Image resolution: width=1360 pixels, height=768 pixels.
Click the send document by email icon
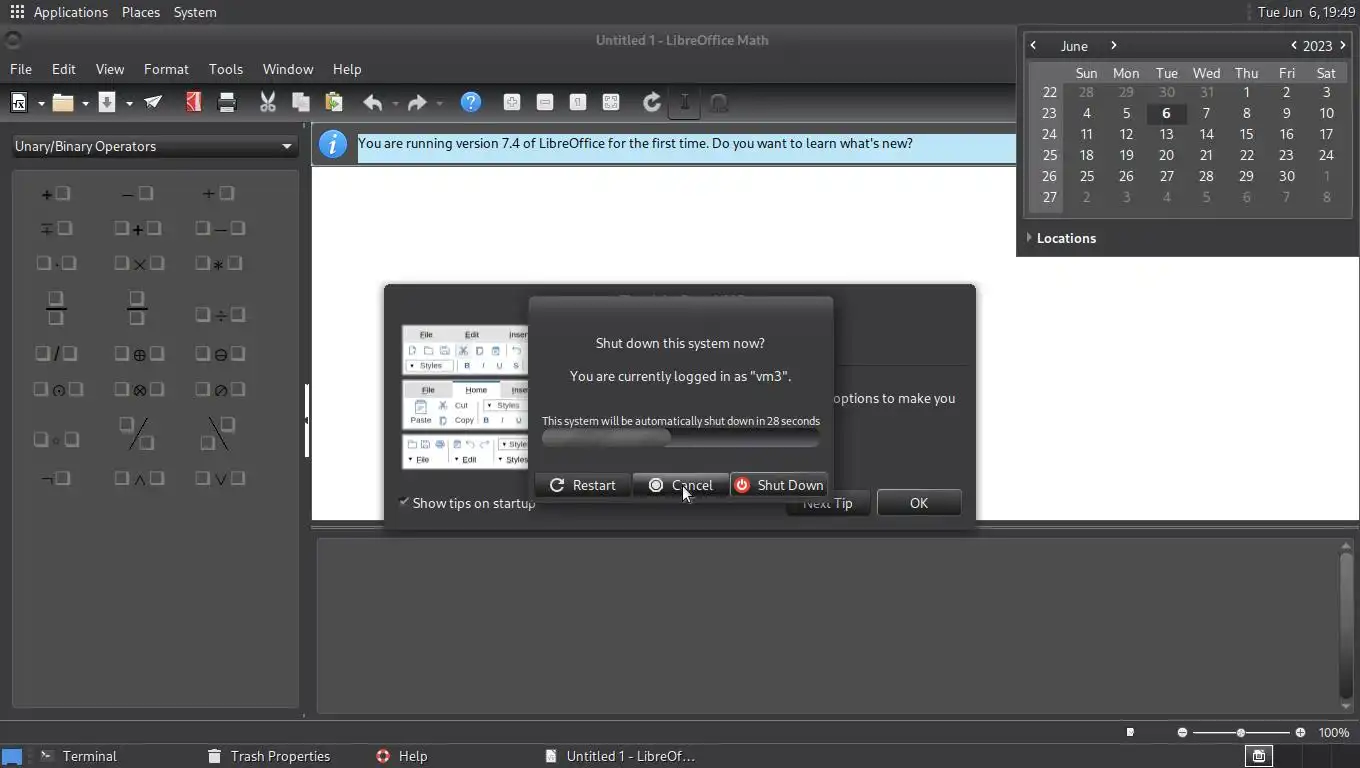153,102
